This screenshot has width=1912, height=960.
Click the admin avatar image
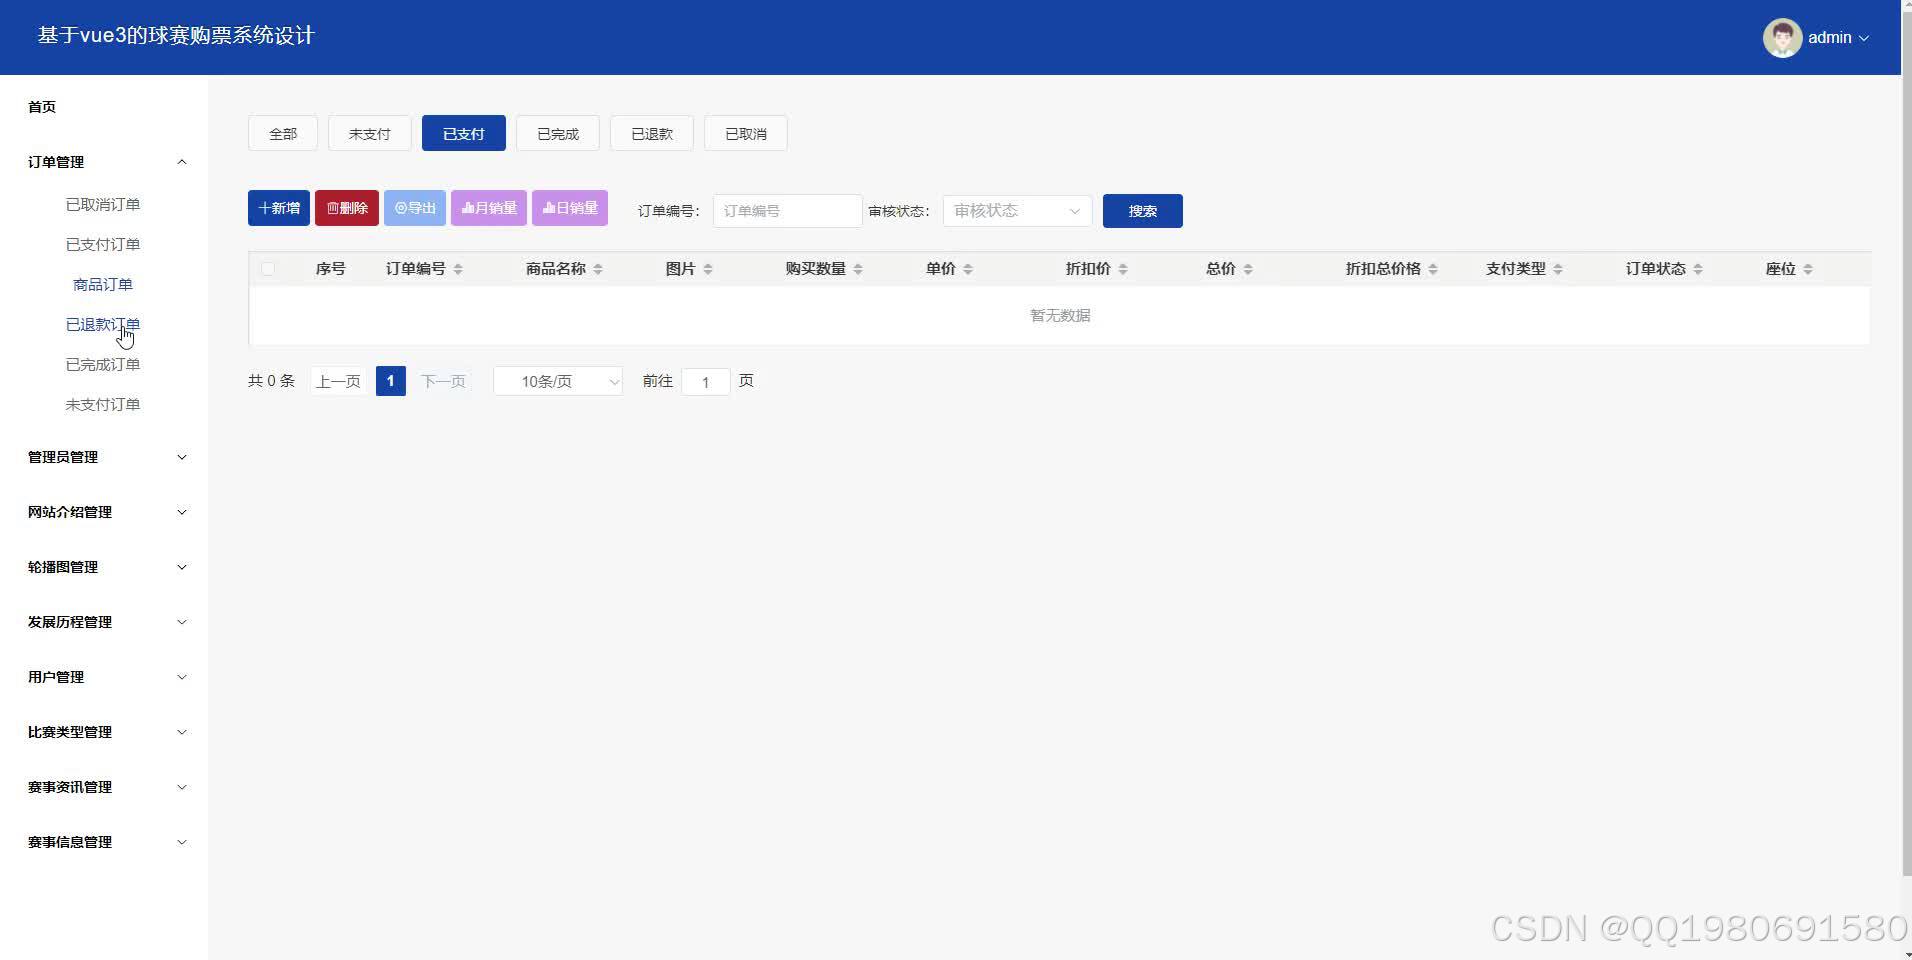tap(1783, 37)
